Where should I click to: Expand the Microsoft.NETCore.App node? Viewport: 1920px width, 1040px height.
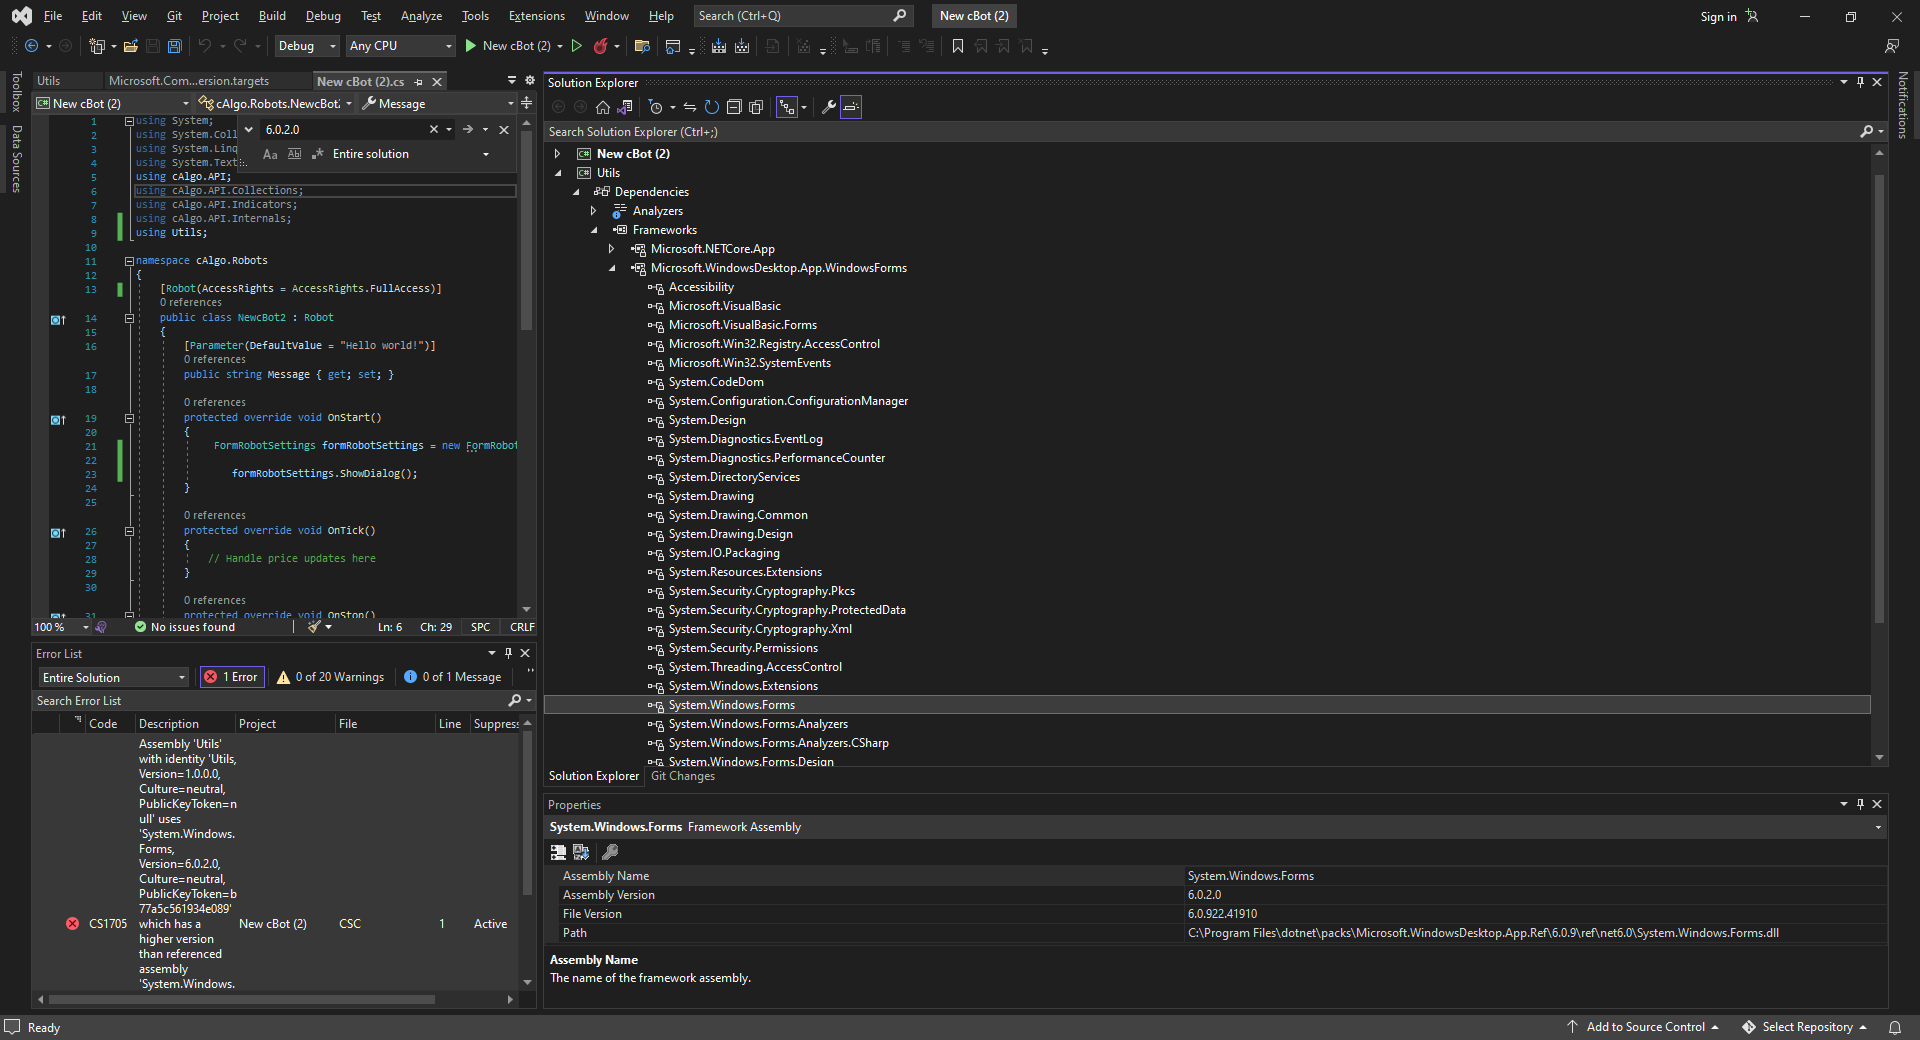pos(612,249)
